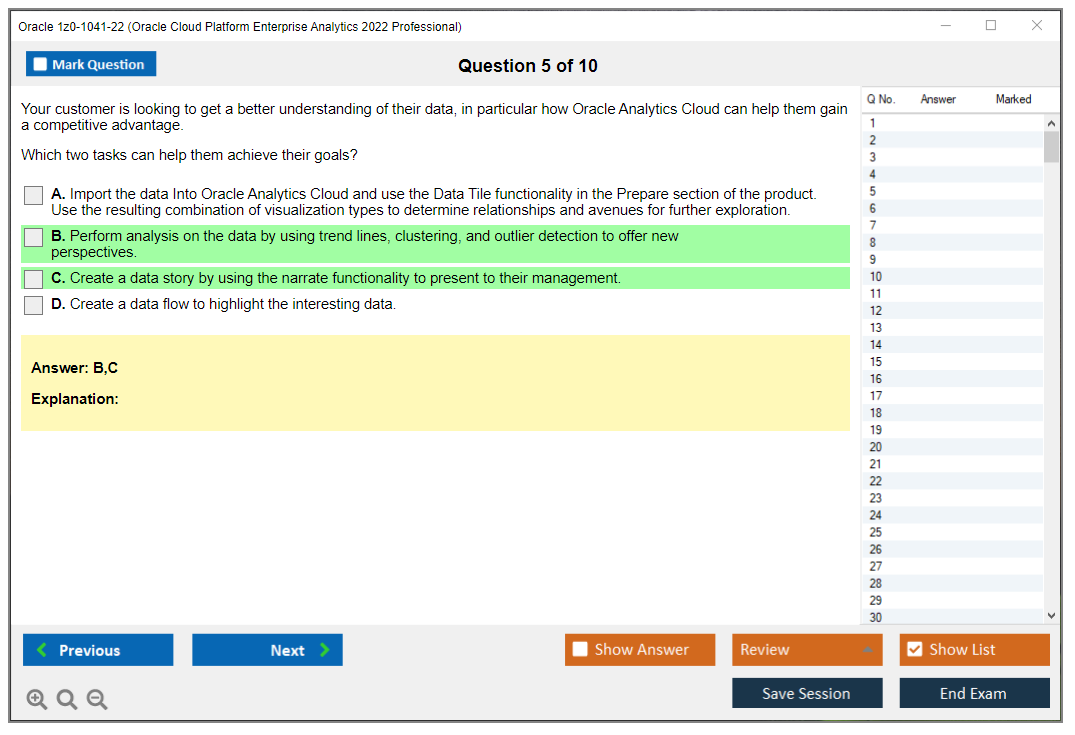Go to the Next question

click(x=267, y=650)
